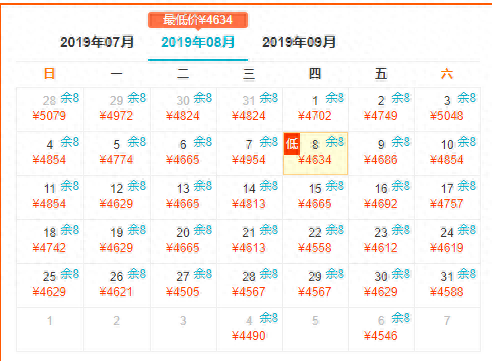
Task: Click the ¥4954 price on August 7
Action: 249,160
